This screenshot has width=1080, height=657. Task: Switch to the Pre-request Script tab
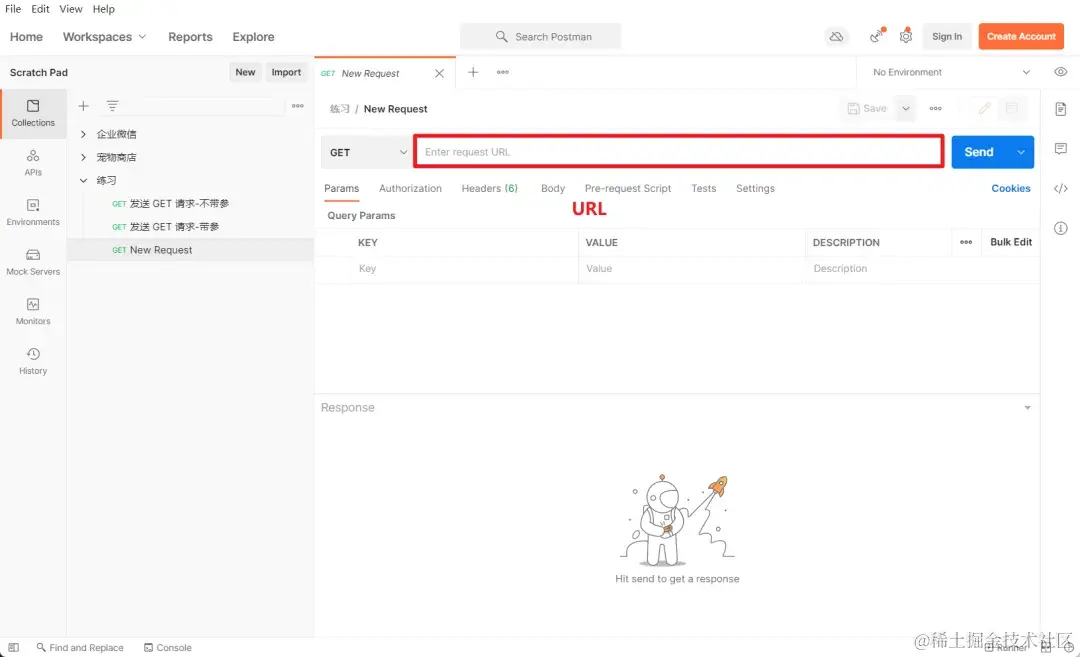coord(628,188)
